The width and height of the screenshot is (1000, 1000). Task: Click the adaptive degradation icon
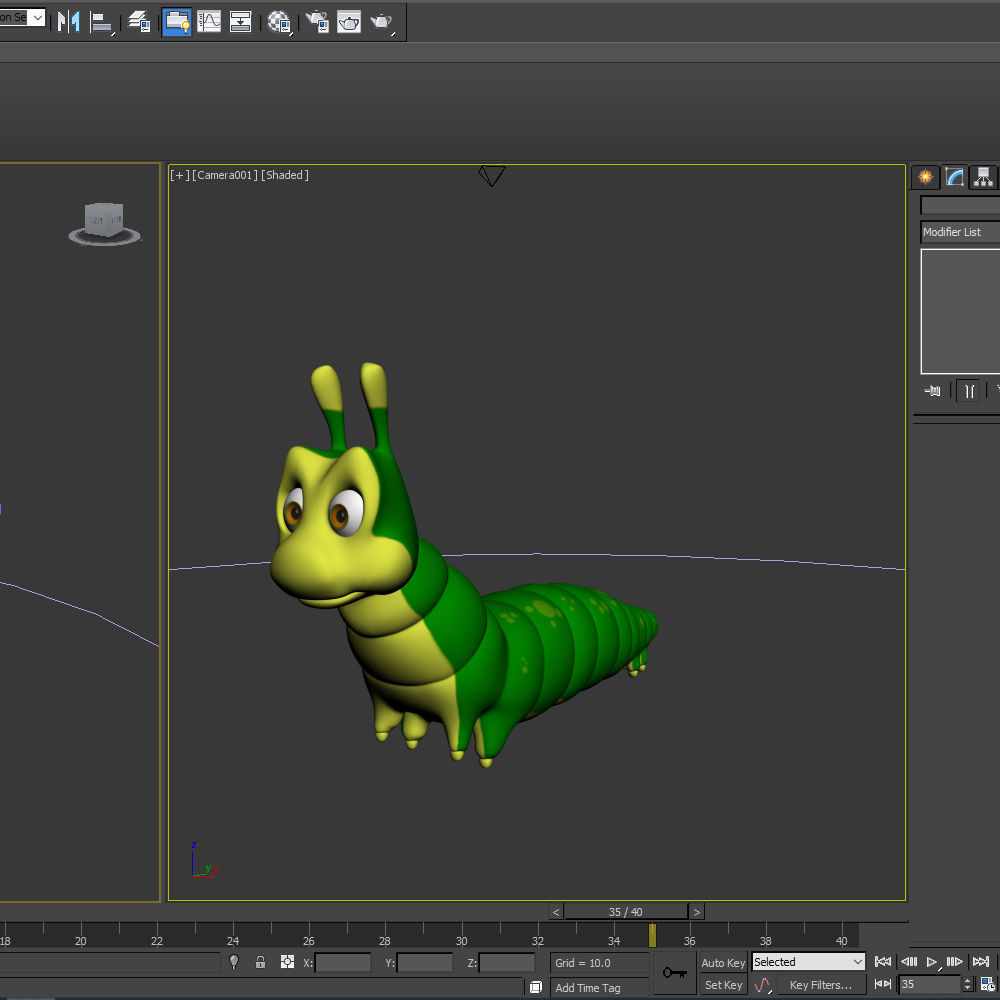536,987
